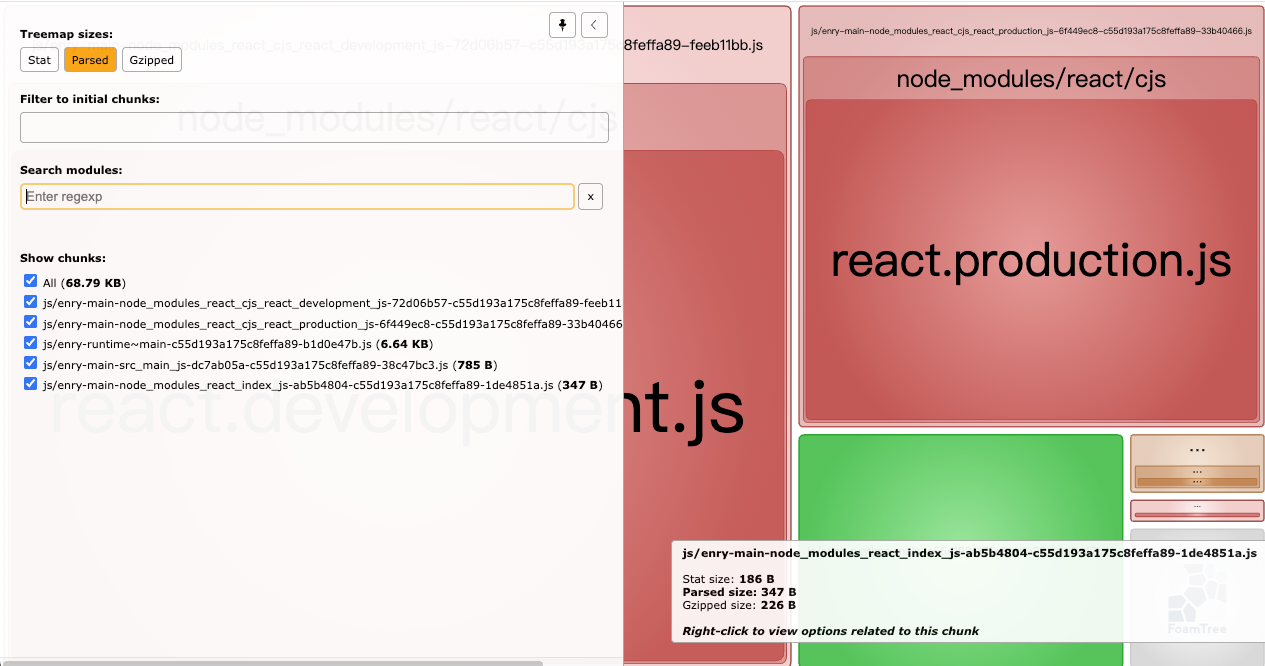Click the thin pink src_main chunk block
1265x666 pixels.
click(1196, 510)
